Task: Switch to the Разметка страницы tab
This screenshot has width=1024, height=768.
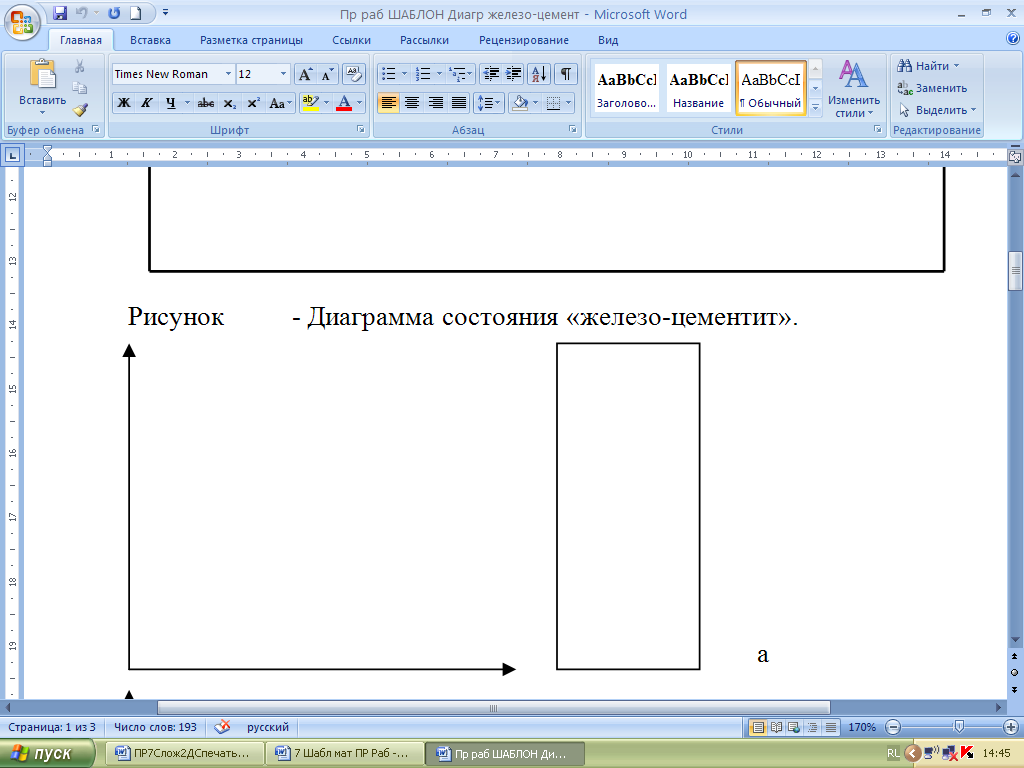Action: (x=251, y=40)
